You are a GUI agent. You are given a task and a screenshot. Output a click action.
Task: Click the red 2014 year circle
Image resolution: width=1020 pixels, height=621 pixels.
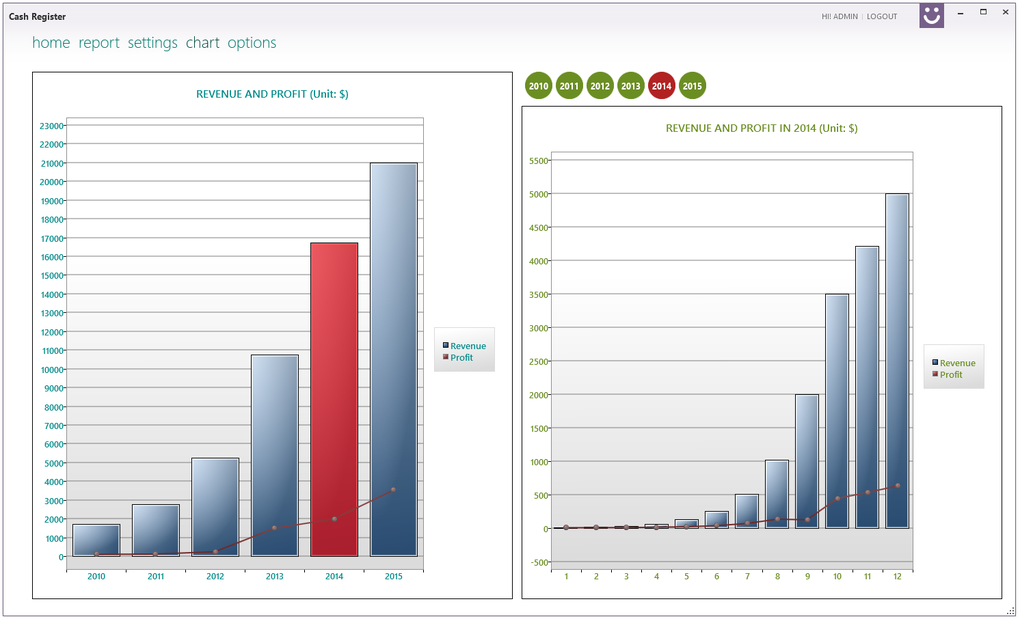pos(662,86)
